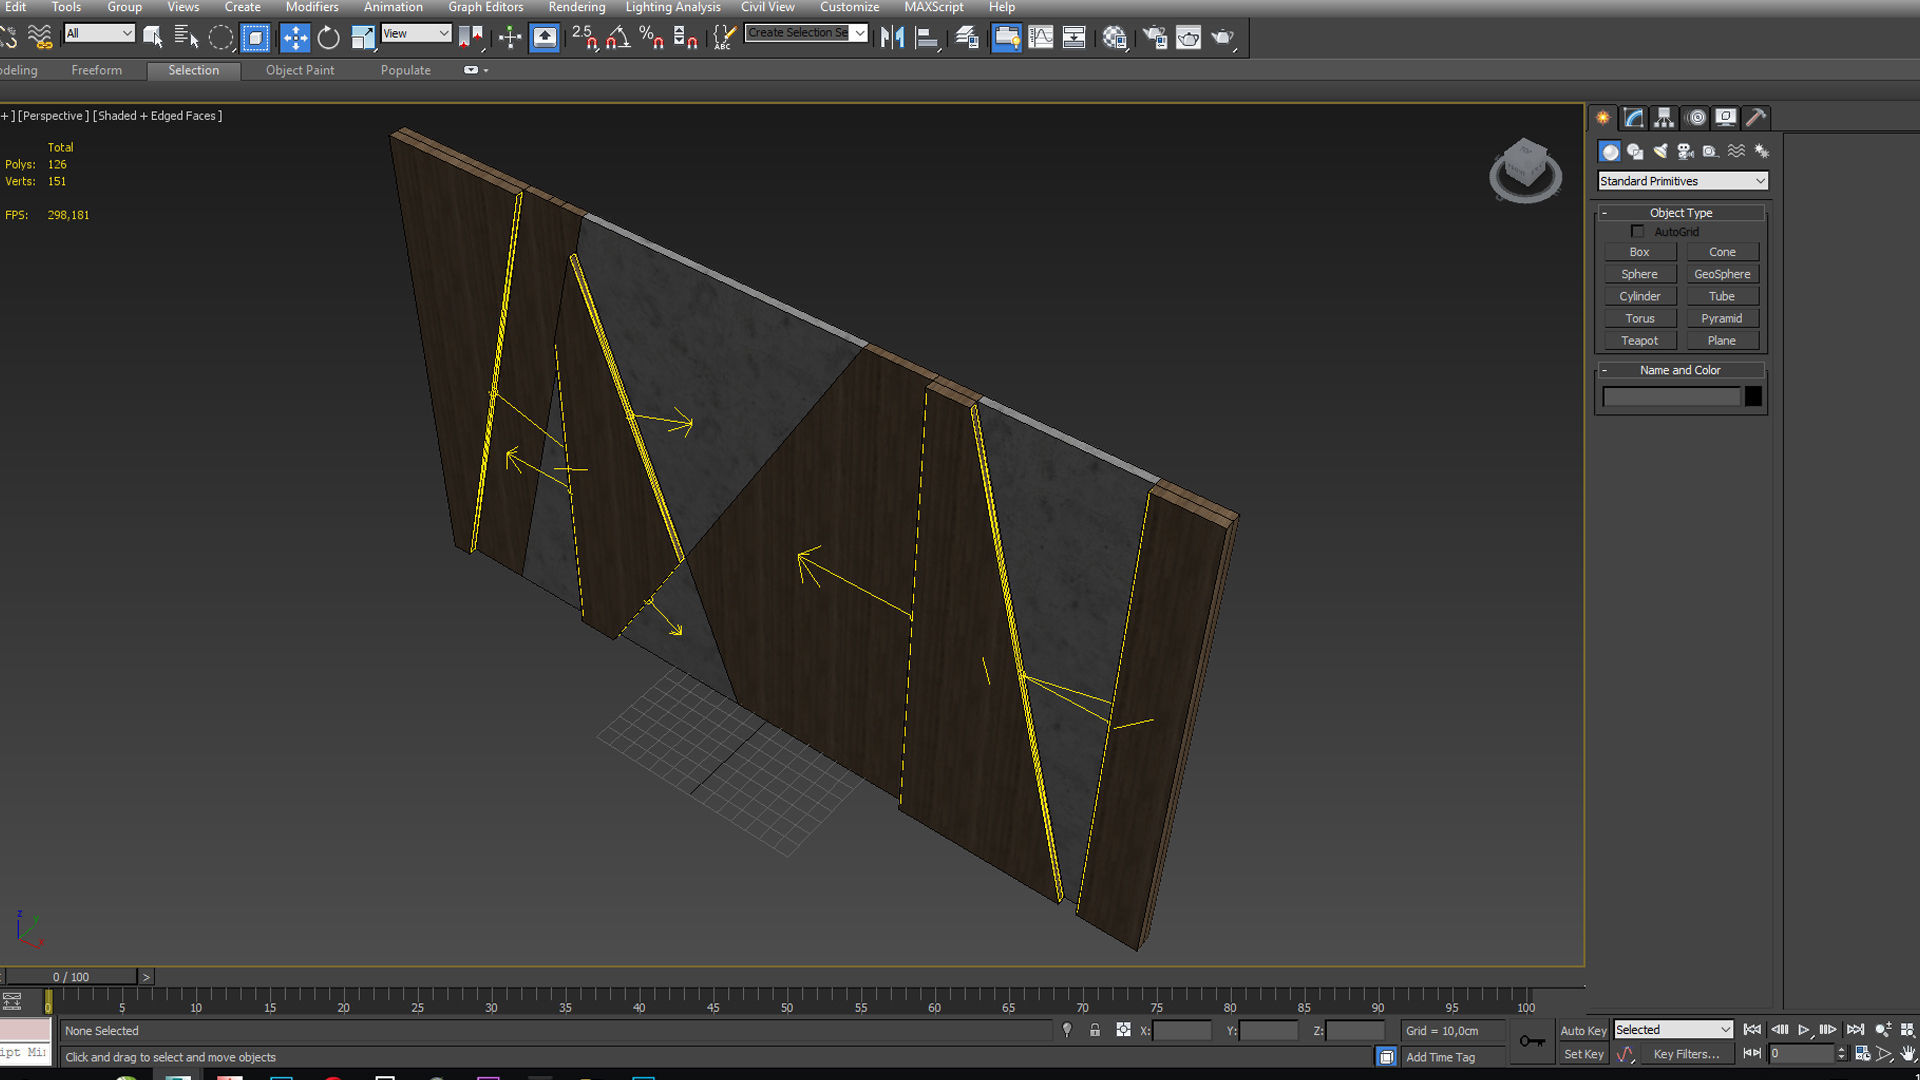
Task: Open Select by Name dialog
Action: coord(186,38)
